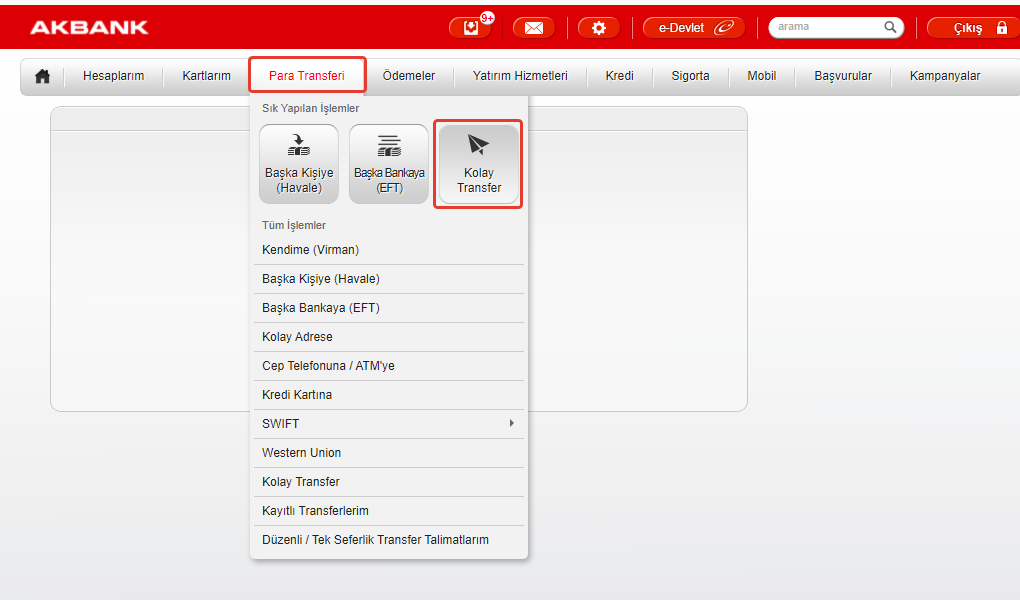The image size is (1020, 600).
Task: Choose Başka Bankaya (EFT) shortcut tile
Action: coord(389,164)
